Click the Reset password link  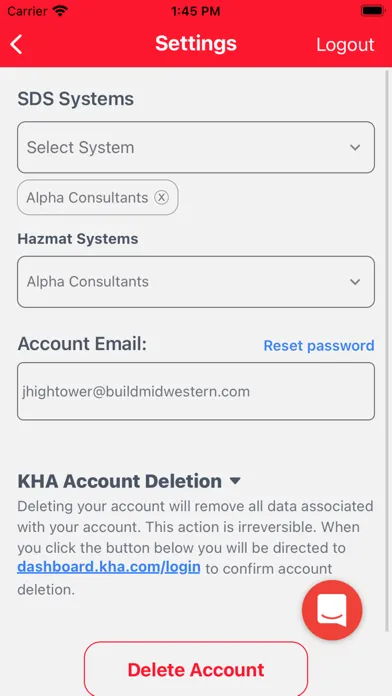coord(319,345)
